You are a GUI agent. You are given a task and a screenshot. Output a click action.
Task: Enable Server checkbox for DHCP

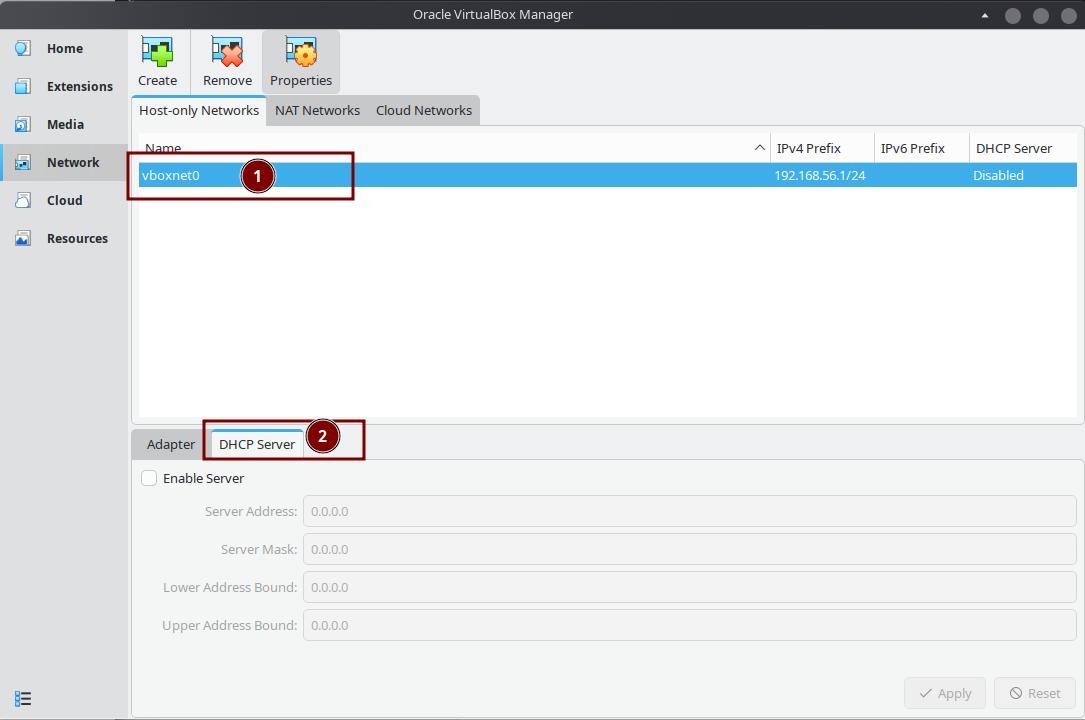click(x=149, y=478)
